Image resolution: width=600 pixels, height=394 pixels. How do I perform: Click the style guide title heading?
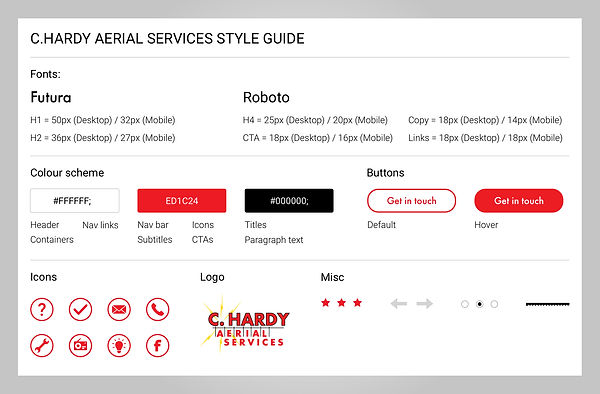click(x=167, y=39)
